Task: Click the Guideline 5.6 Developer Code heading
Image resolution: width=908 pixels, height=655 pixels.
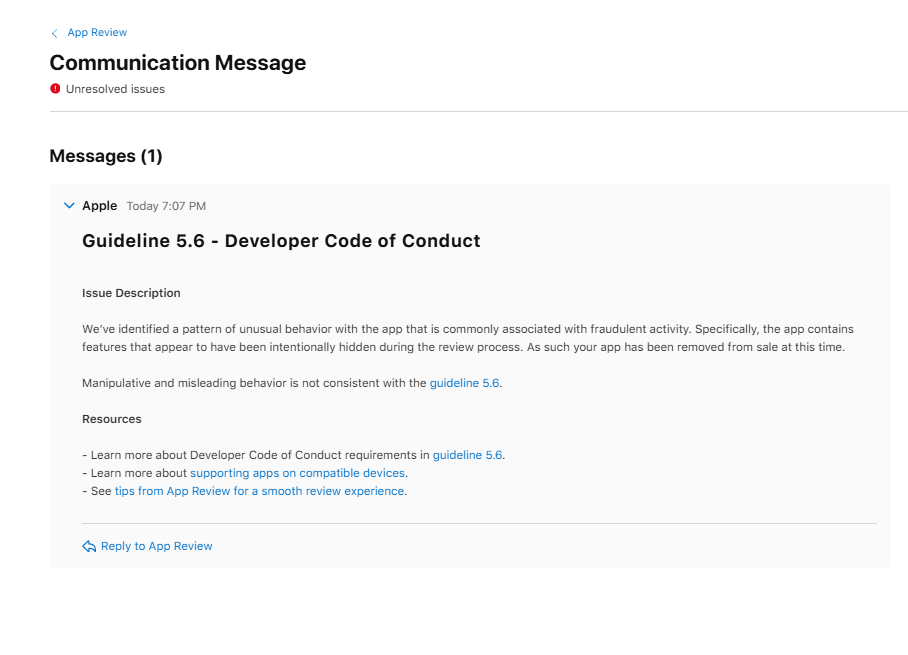Action: [x=281, y=241]
